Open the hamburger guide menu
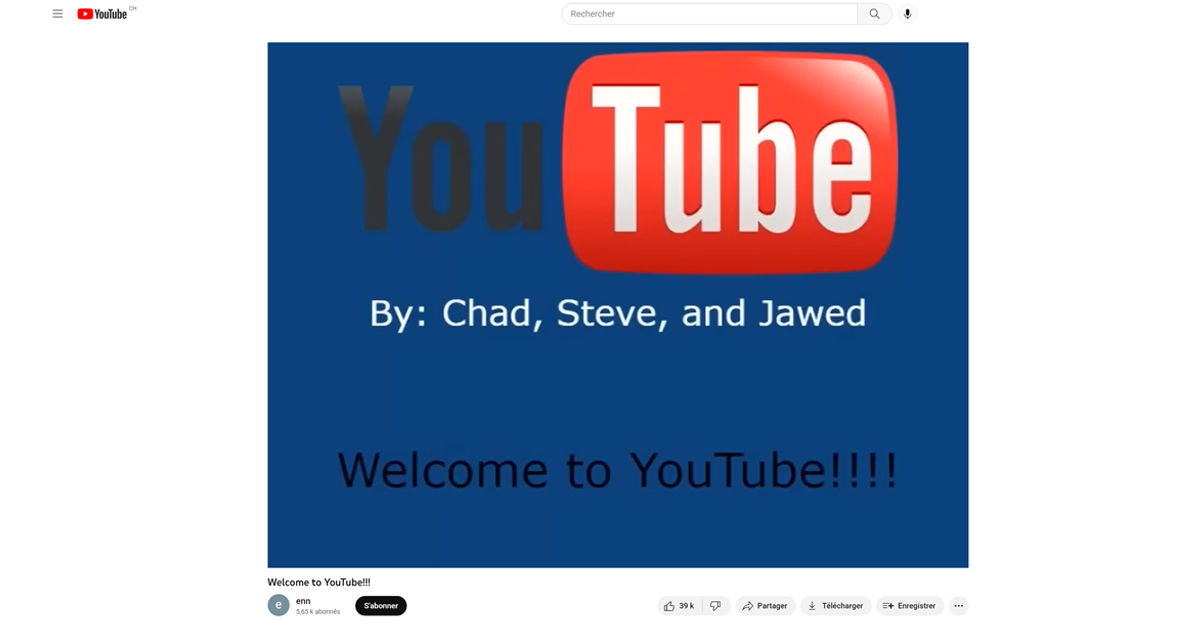The height and width of the screenshot is (630, 1200). point(58,14)
